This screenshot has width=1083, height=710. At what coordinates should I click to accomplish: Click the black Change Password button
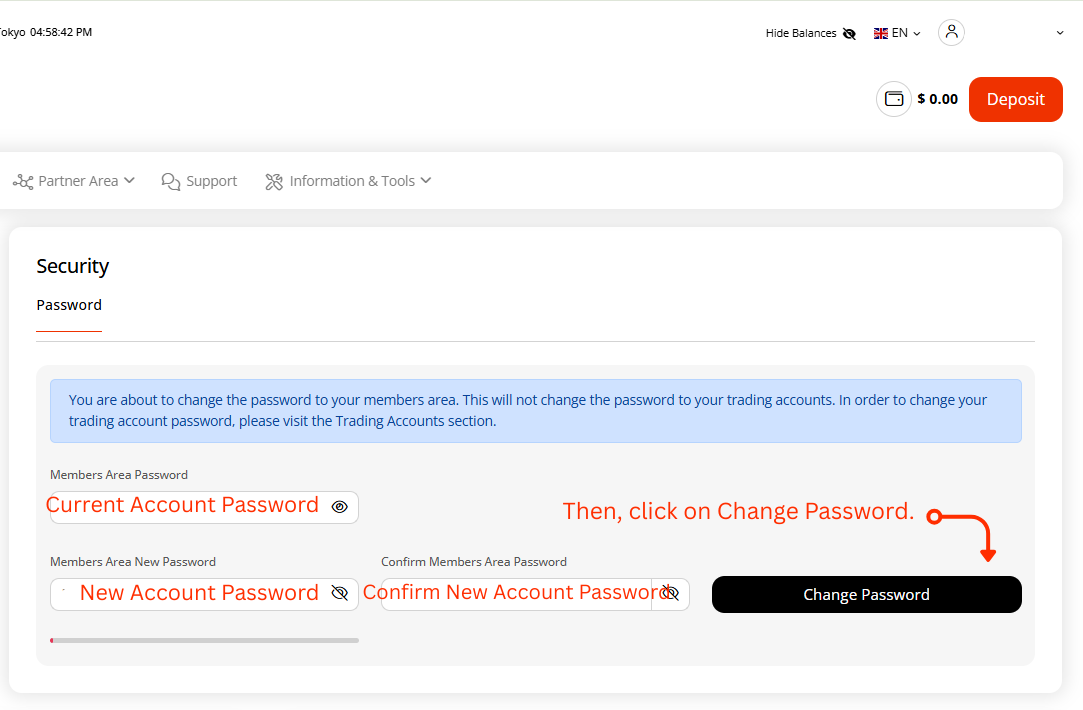(866, 594)
